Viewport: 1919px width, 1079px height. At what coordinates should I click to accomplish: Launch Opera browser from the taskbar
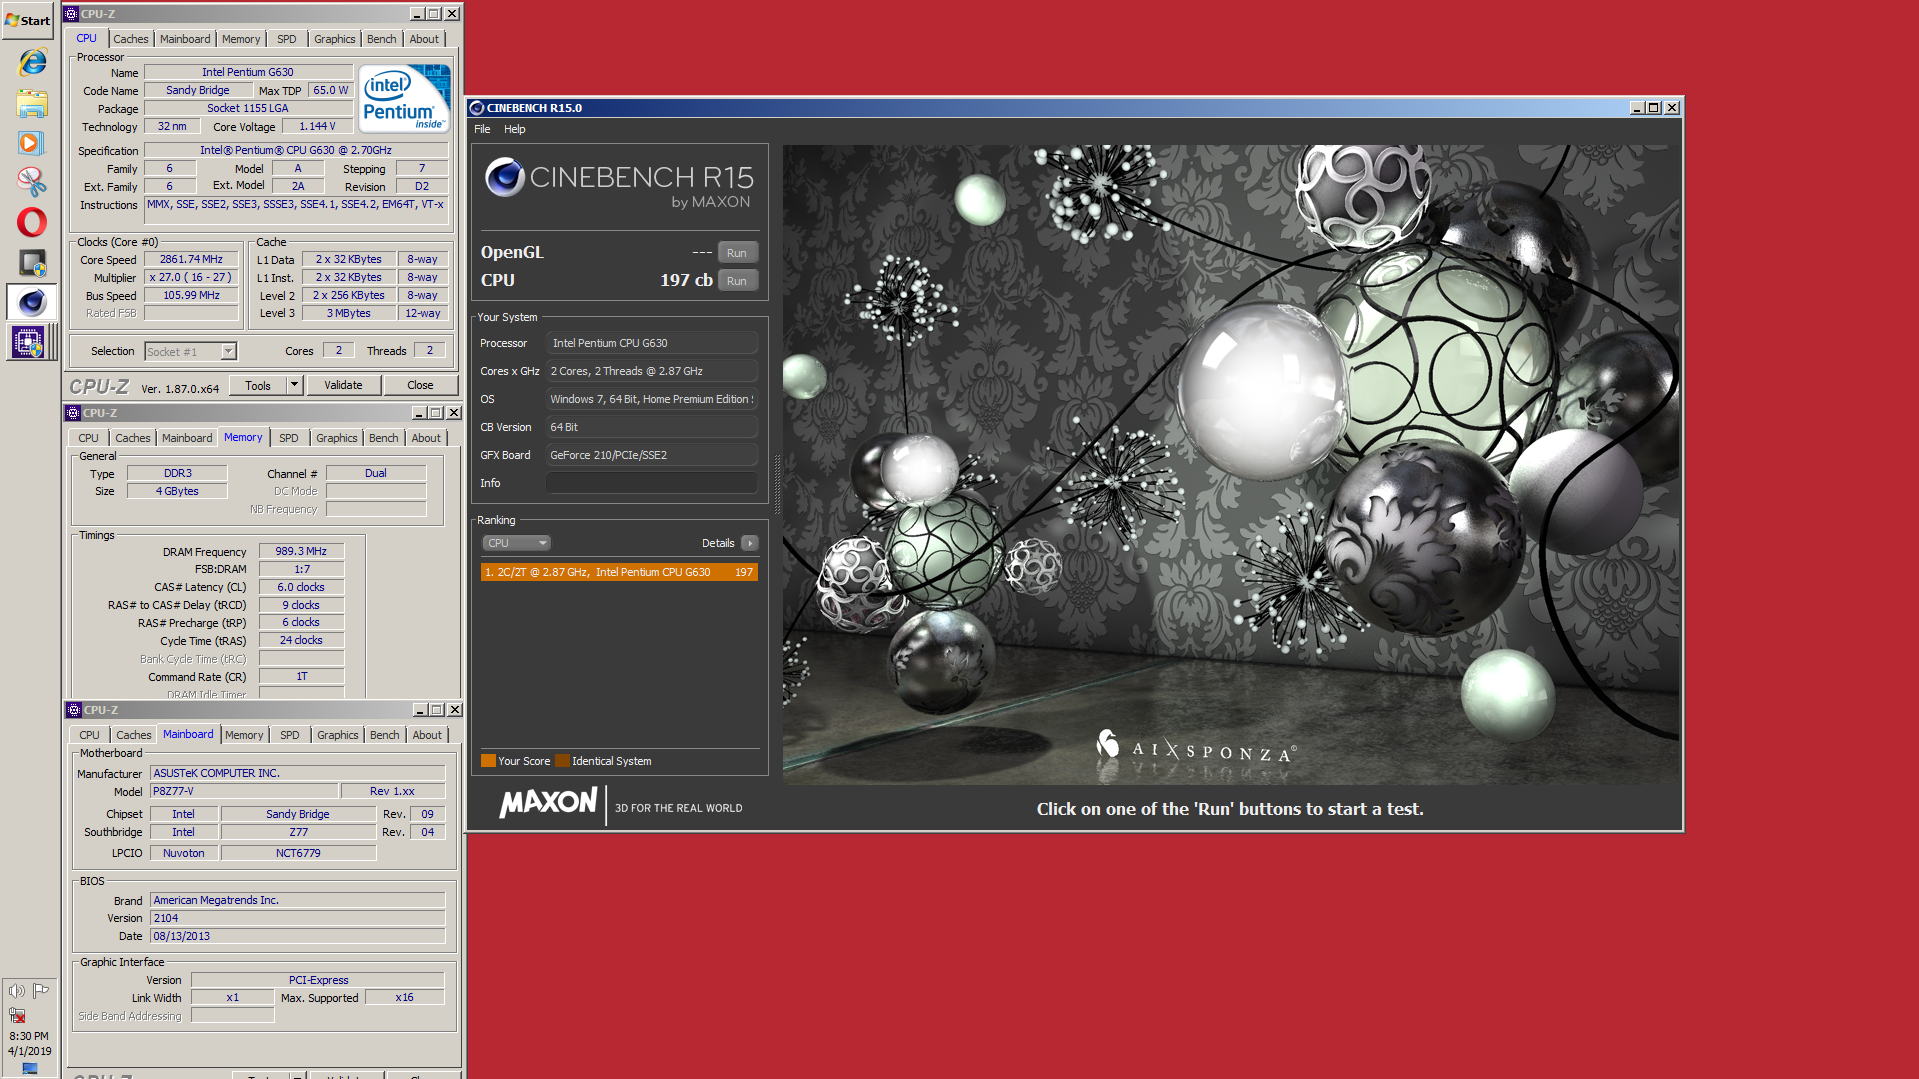coord(32,222)
